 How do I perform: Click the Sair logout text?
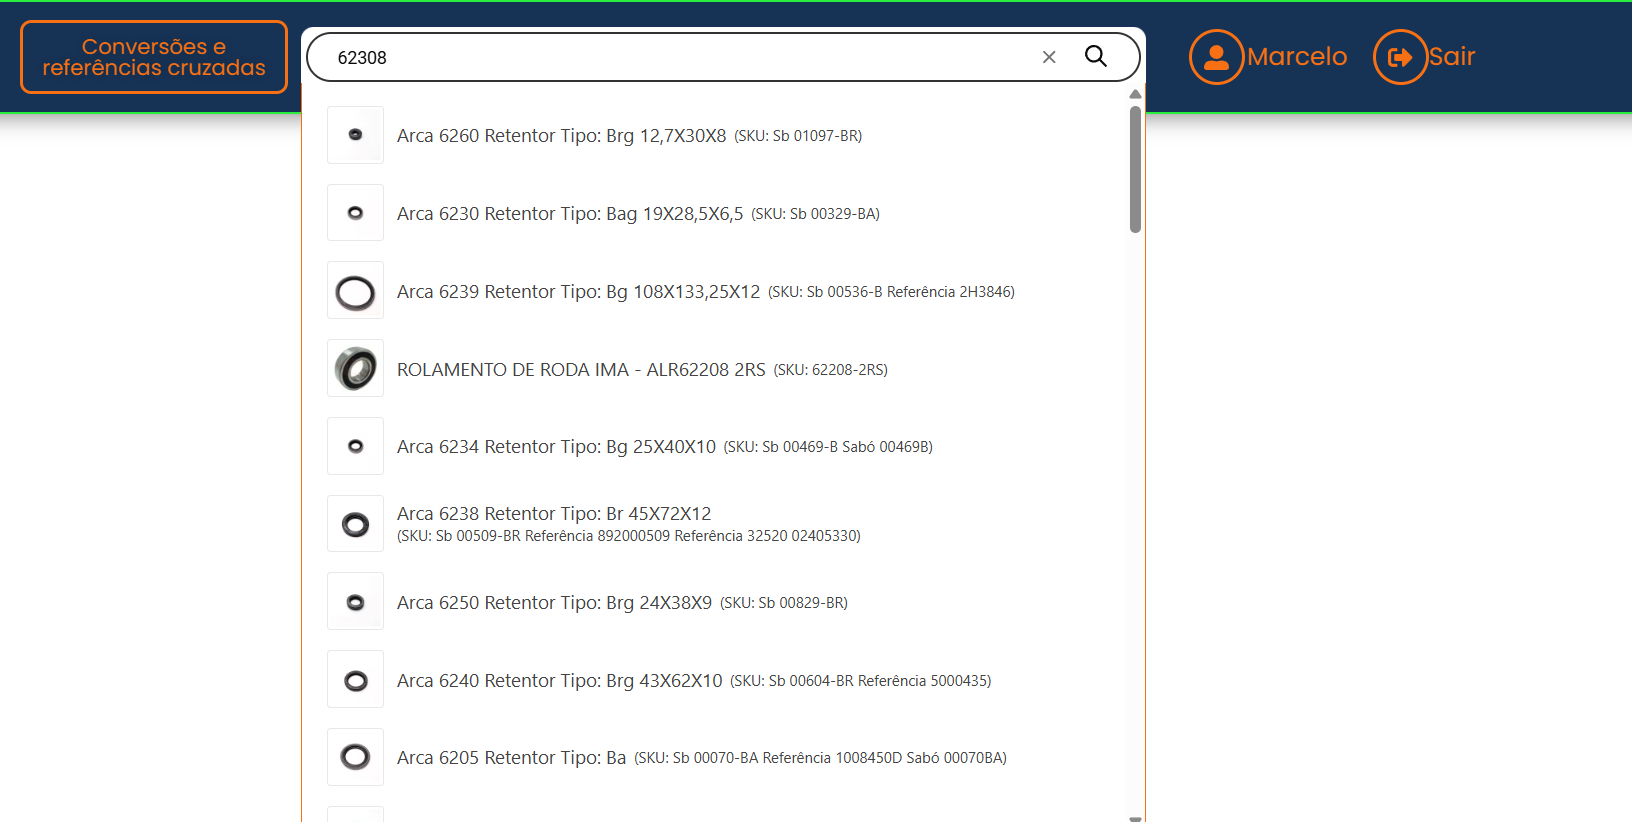[x=1452, y=57]
